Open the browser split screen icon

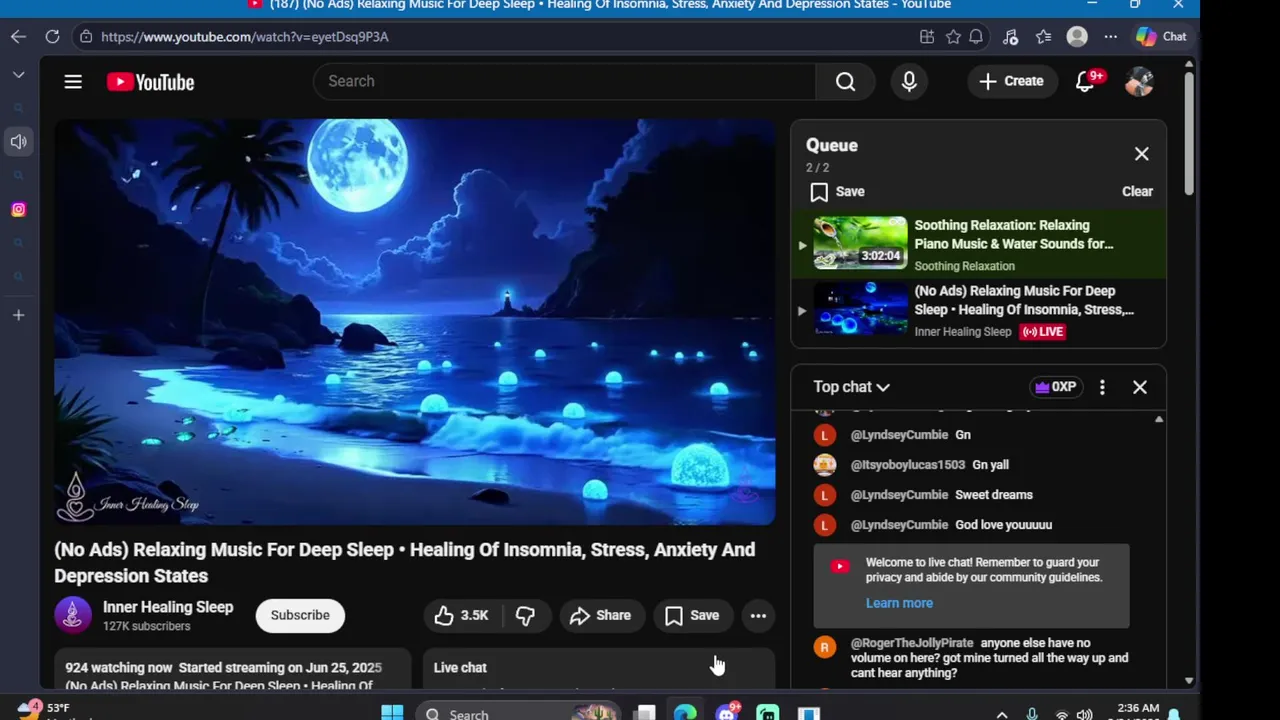[927, 36]
